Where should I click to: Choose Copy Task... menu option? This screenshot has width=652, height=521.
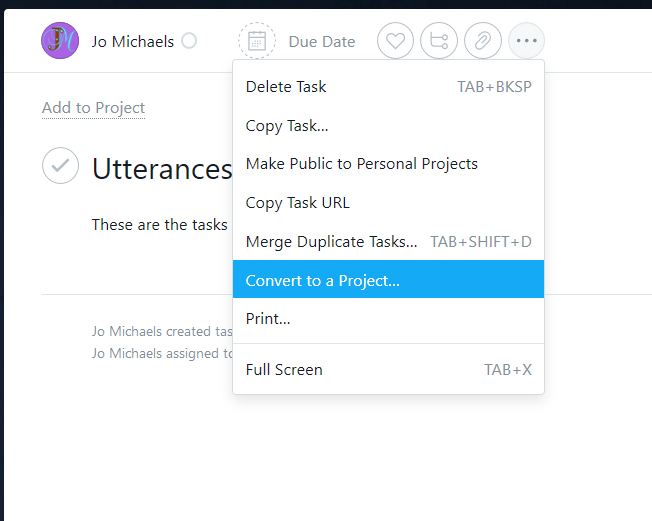tap(287, 126)
